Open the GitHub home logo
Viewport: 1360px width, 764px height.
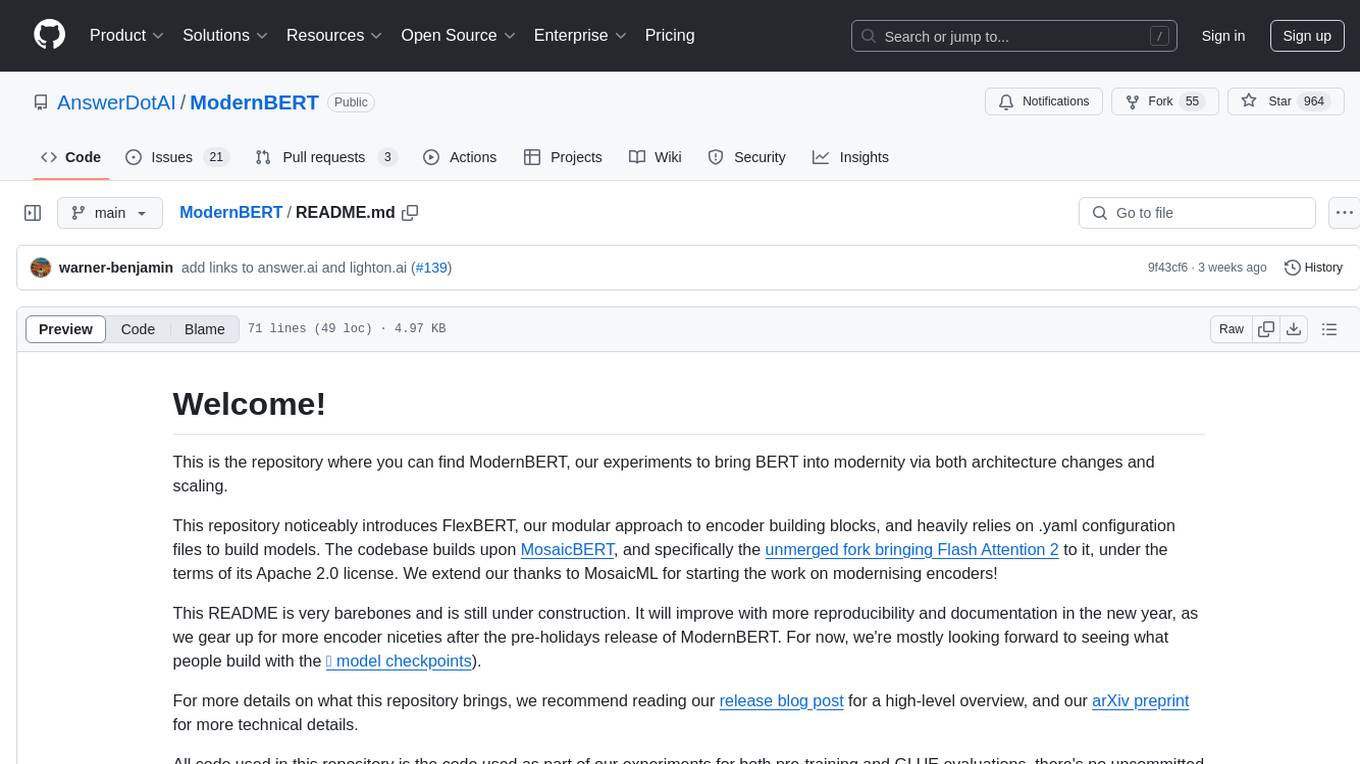(x=49, y=35)
